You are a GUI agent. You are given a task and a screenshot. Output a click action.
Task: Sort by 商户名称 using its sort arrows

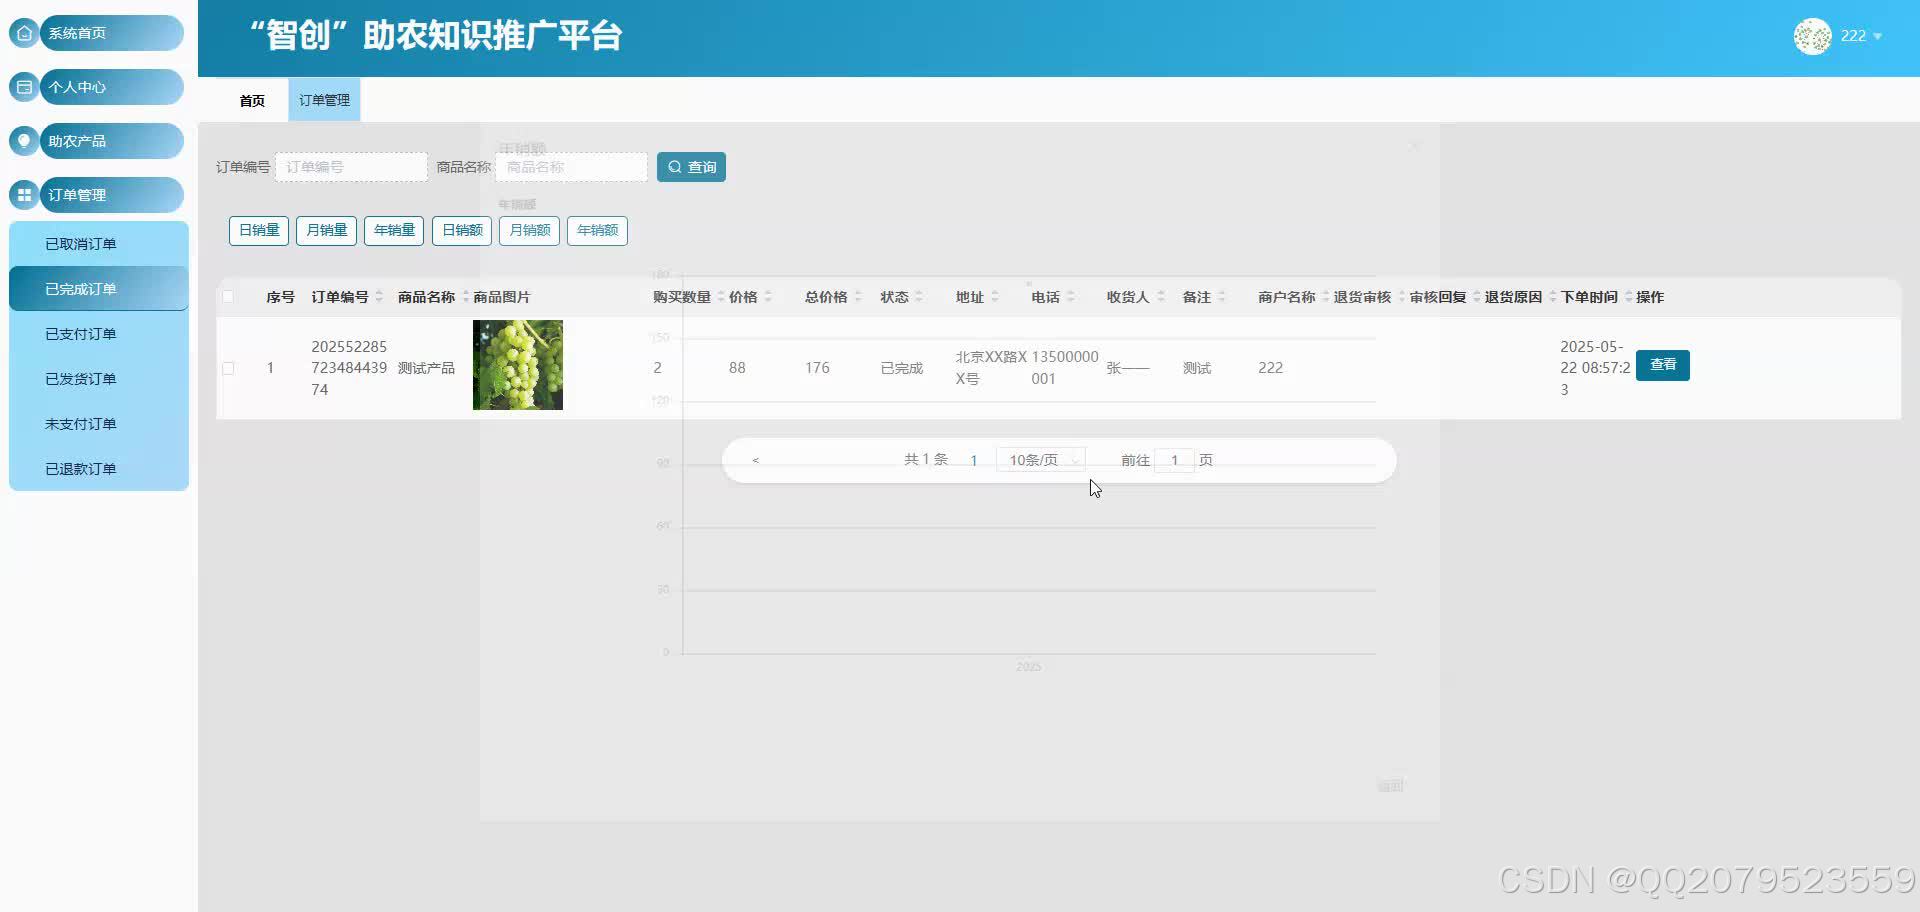click(x=1326, y=297)
